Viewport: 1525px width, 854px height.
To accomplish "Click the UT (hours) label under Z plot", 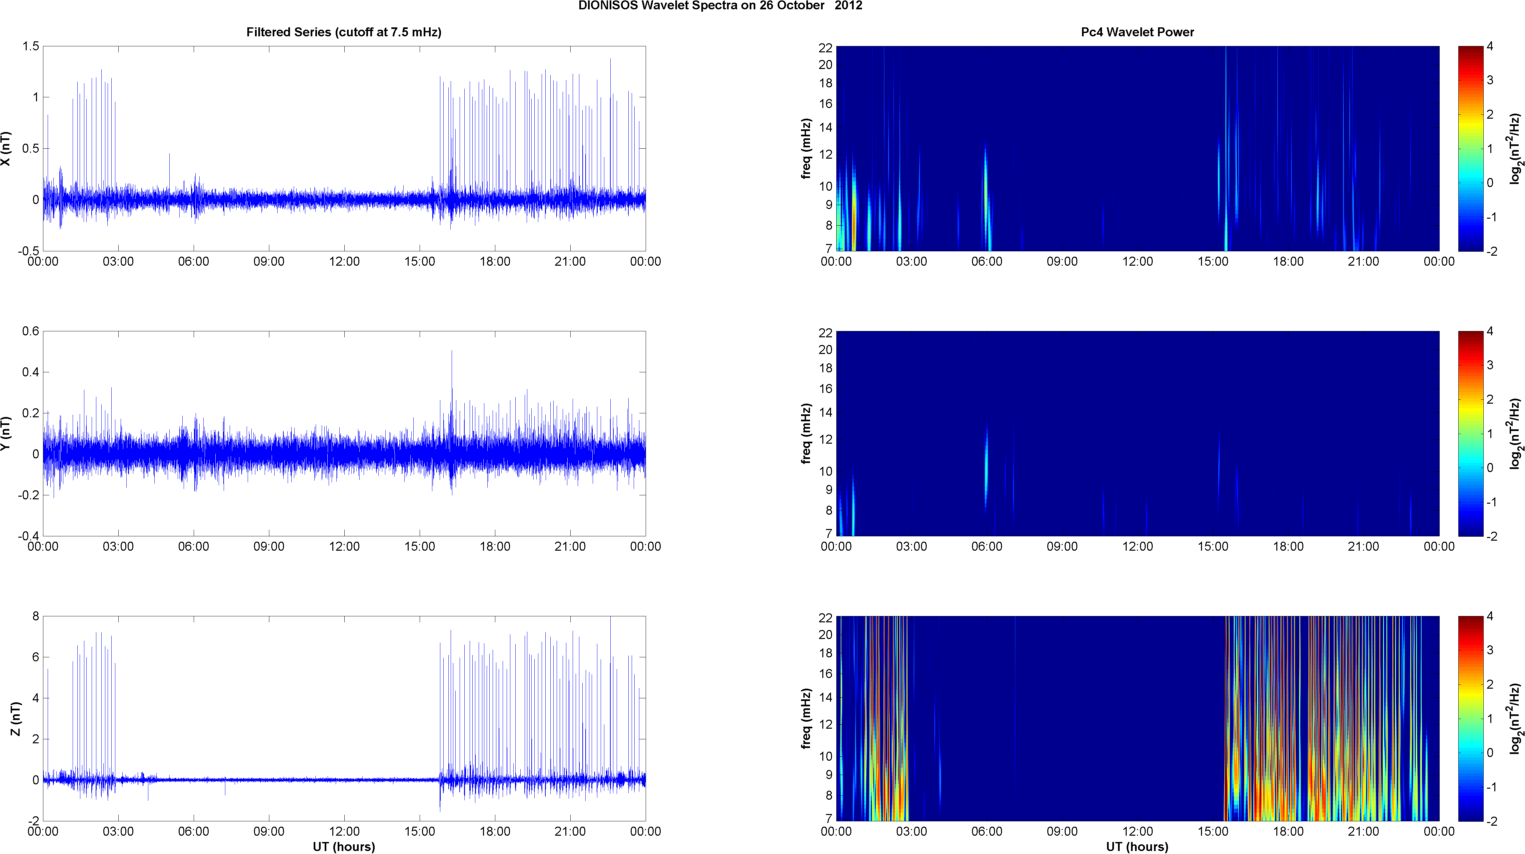I will [x=344, y=846].
